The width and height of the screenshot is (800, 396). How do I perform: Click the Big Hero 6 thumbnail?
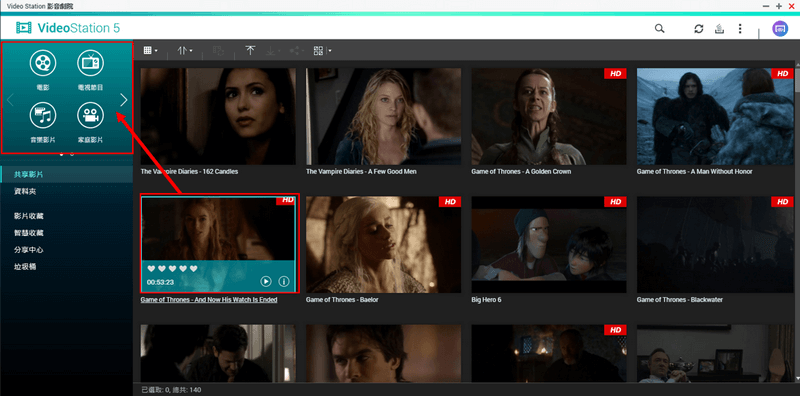pyautogui.click(x=548, y=244)
